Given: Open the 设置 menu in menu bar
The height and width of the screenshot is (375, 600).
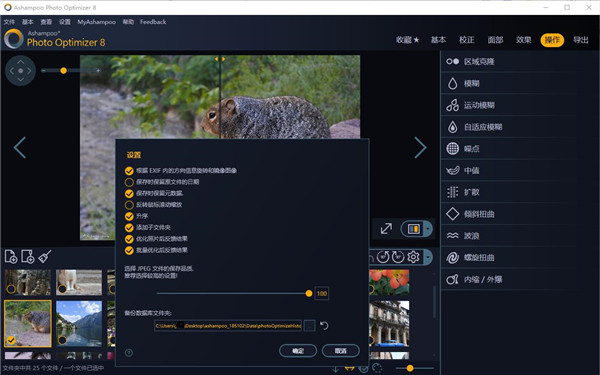Looking at the screenshot, I should pyautogui.click(x=65, y=22).
